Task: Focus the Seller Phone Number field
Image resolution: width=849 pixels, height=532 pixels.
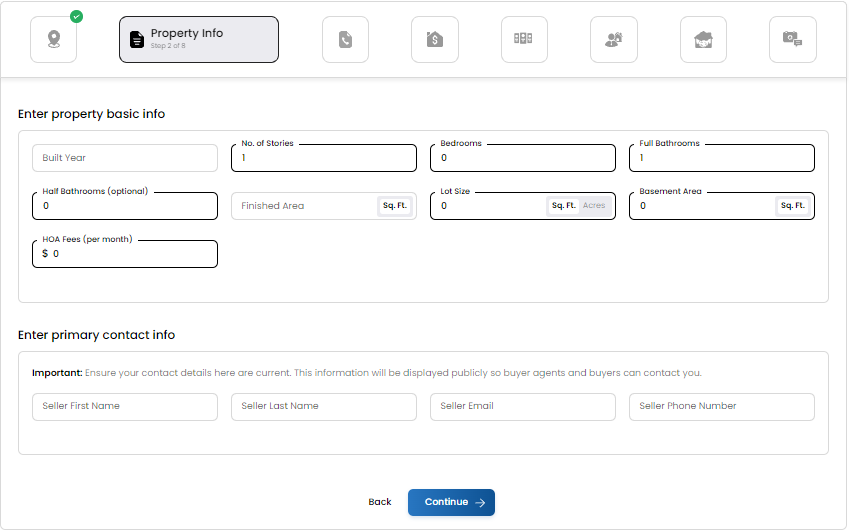Action: pos(722,406)
